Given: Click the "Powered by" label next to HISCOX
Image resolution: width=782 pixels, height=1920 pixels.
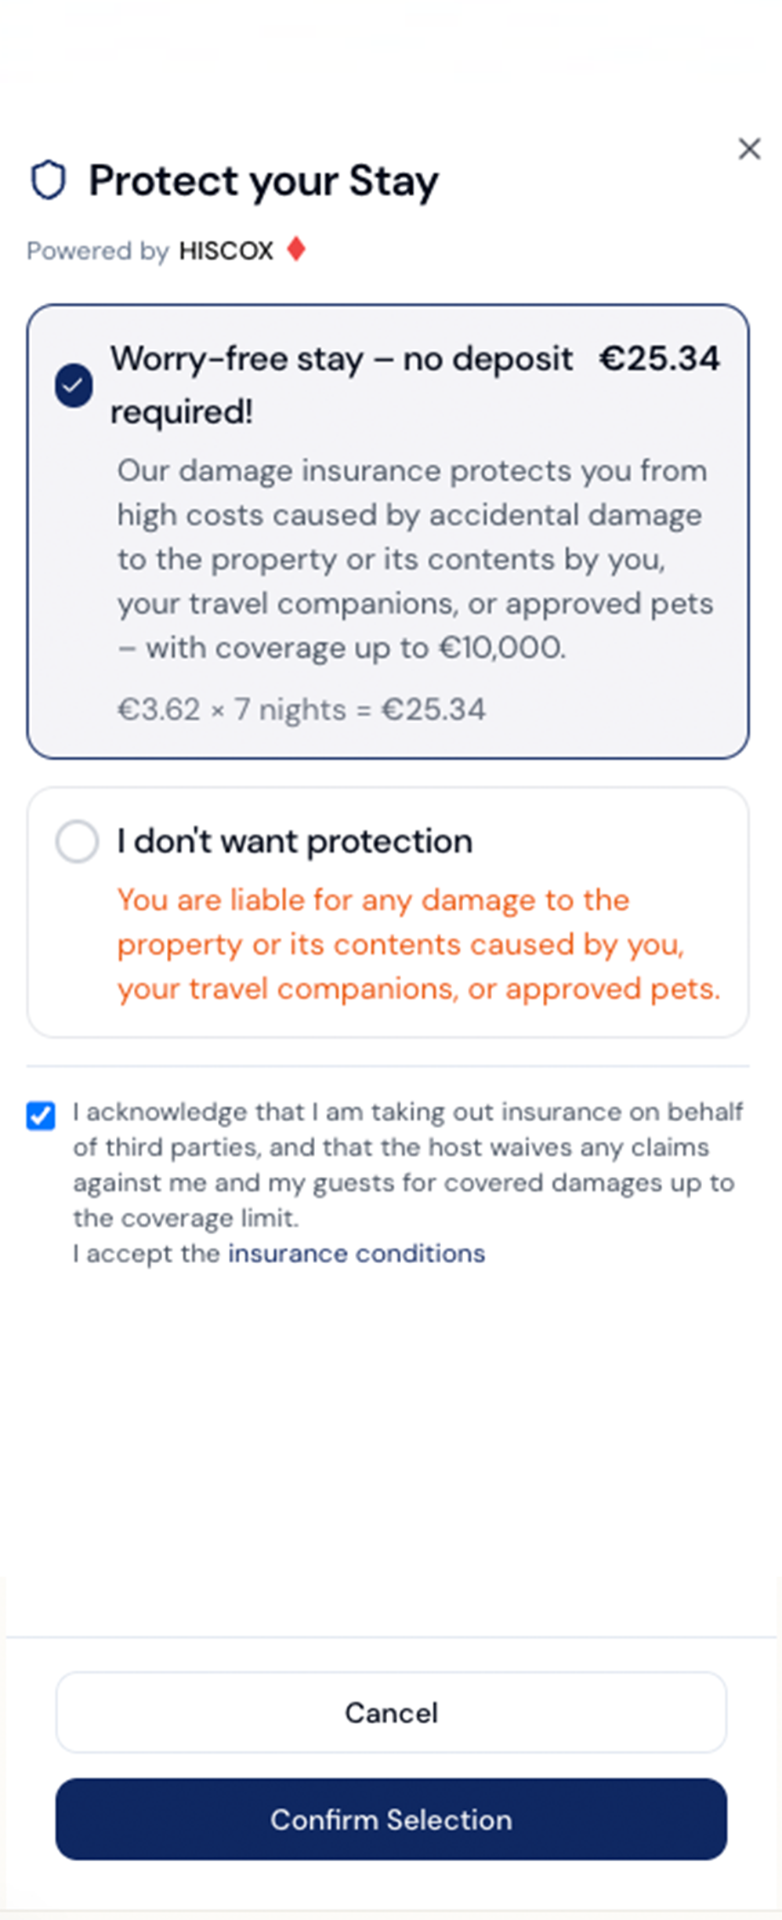Looking at the screenshot, I should 97,251.
